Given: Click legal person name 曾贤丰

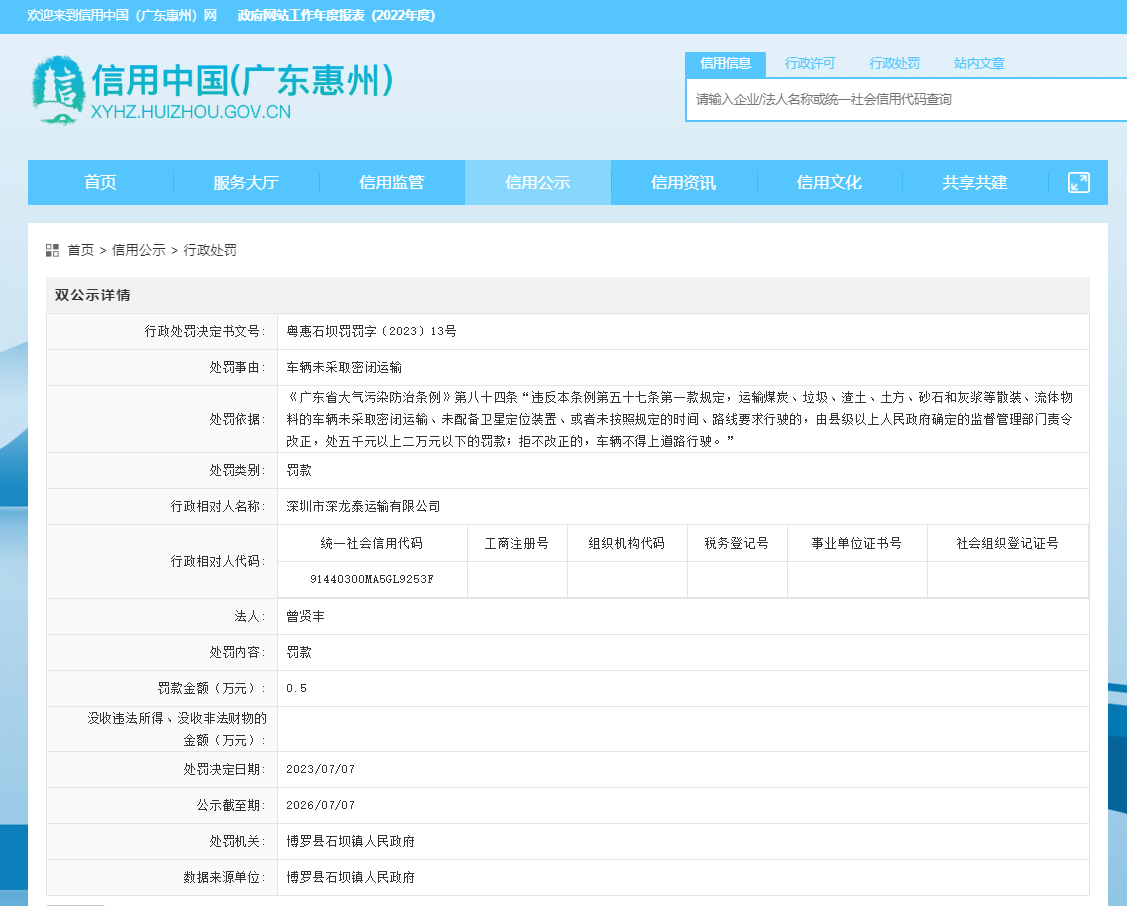Looking at the screenshot, I should coord(305,616).
